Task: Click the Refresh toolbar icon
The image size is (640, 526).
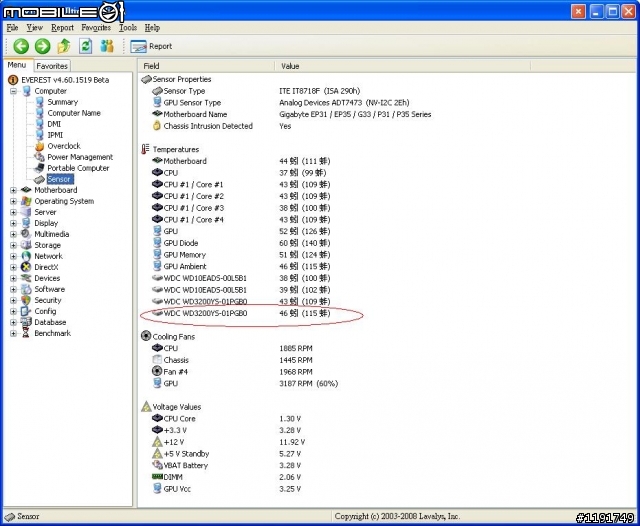Action: click(x=85, y=46)
